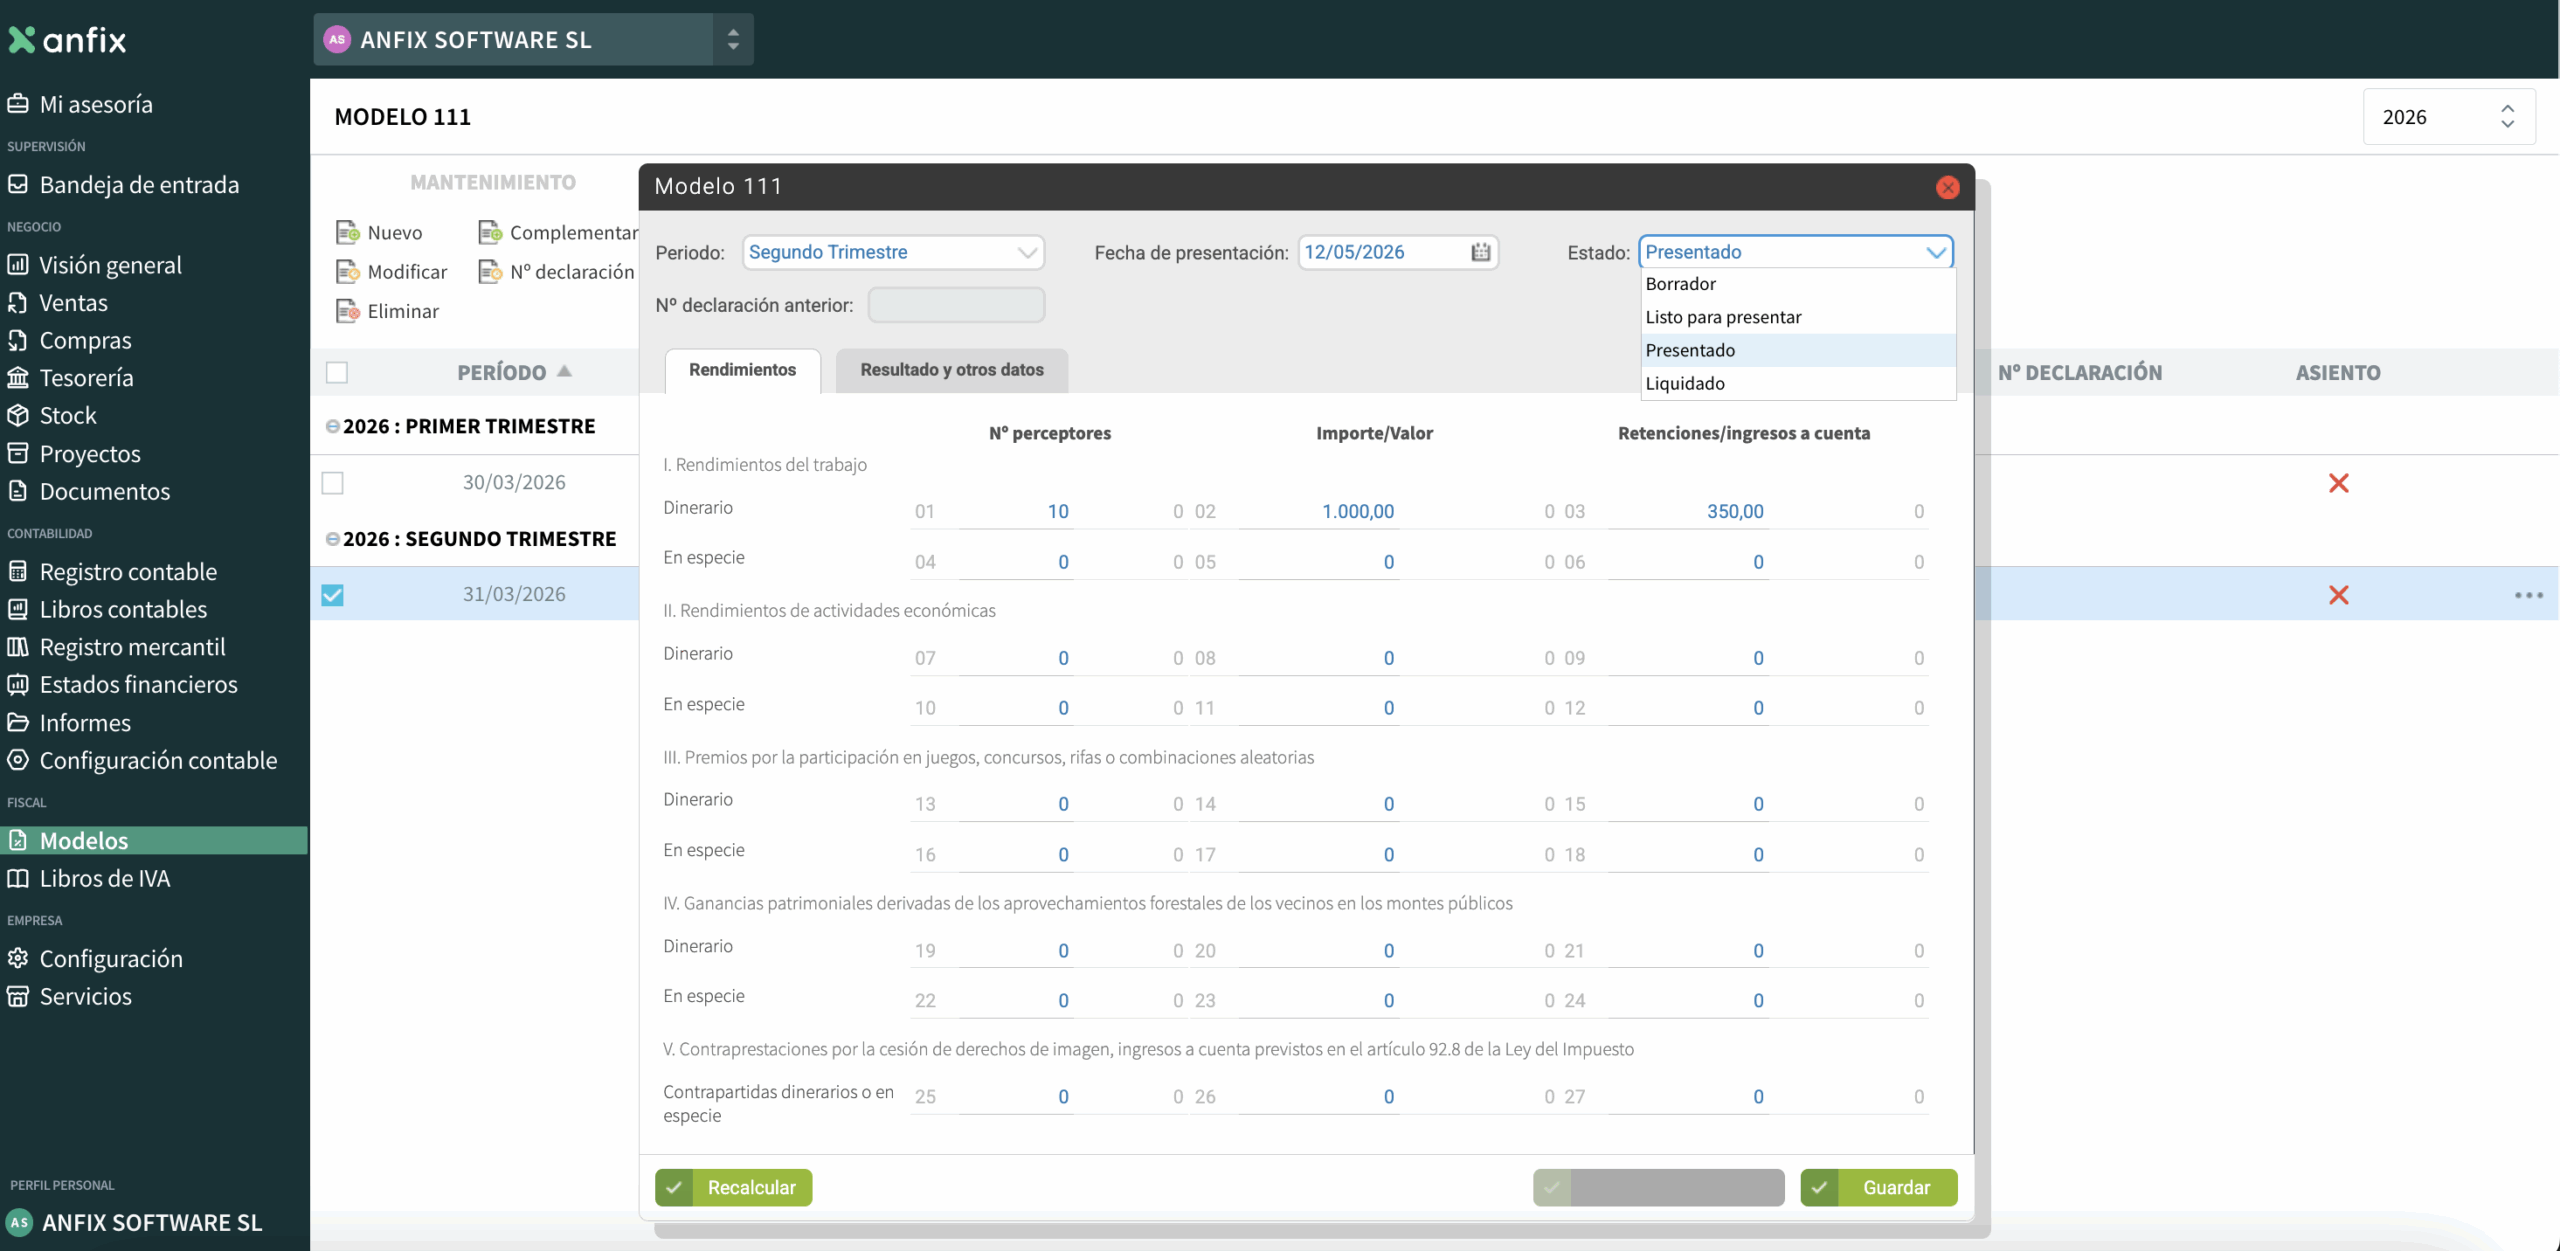This screenshot has width=2560, height=1251.
Task: Open calendar picker for Fecha de presentación
Action: 1481,252
